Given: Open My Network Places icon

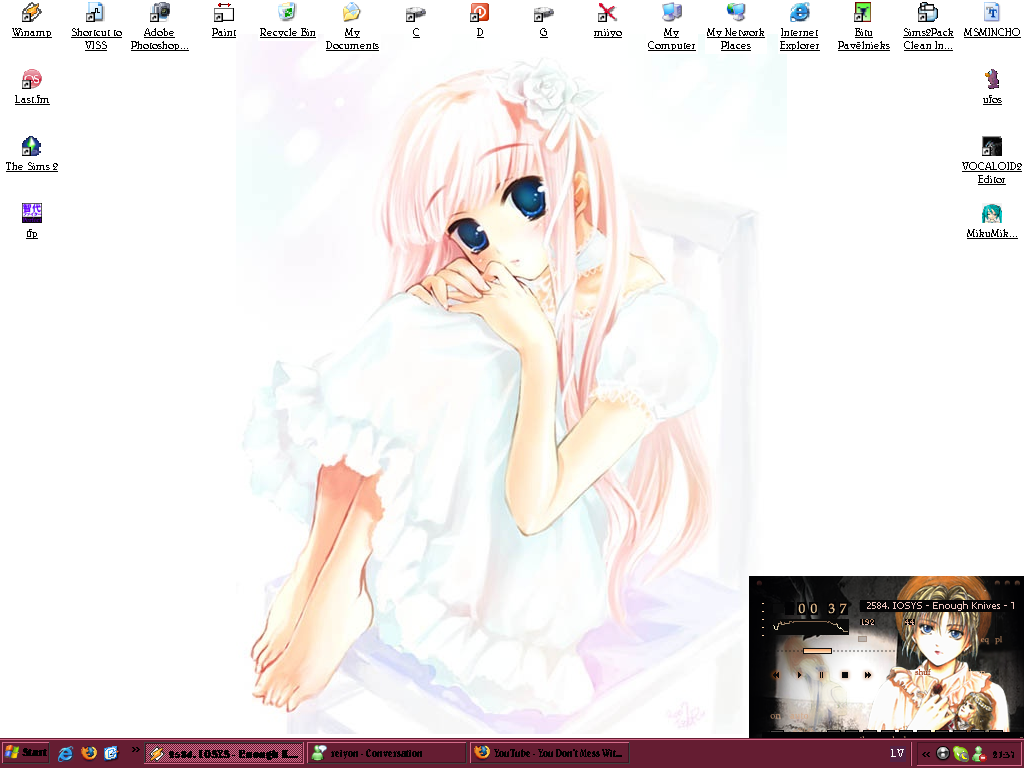Looking at the screenshot, I should (x=735, y=26).
